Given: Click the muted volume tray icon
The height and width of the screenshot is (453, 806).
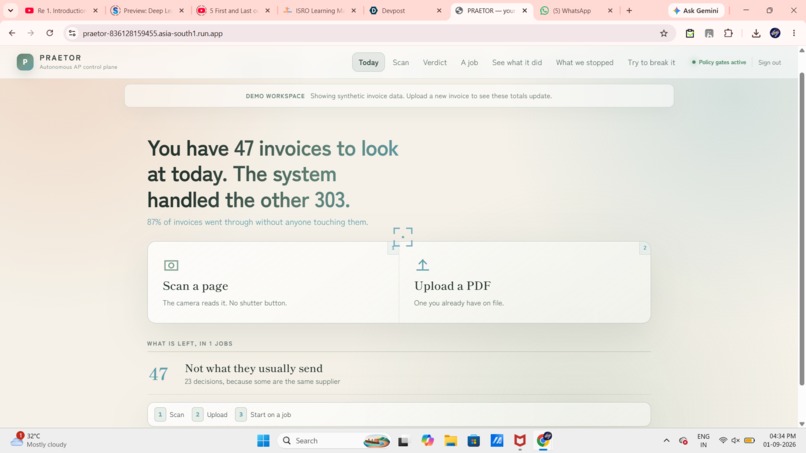Looking at the screenshot, I should pyautogui.click(x=736, y=441).
